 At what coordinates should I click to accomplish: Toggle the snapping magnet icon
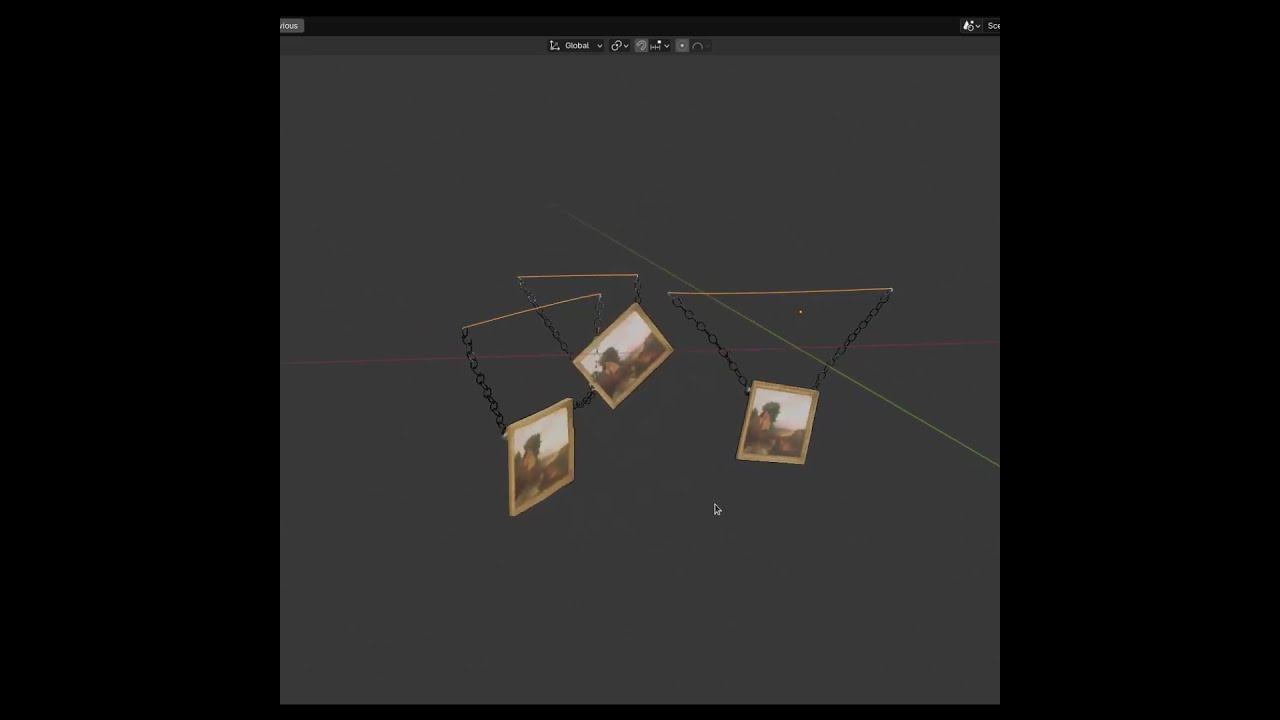(641, 46)
